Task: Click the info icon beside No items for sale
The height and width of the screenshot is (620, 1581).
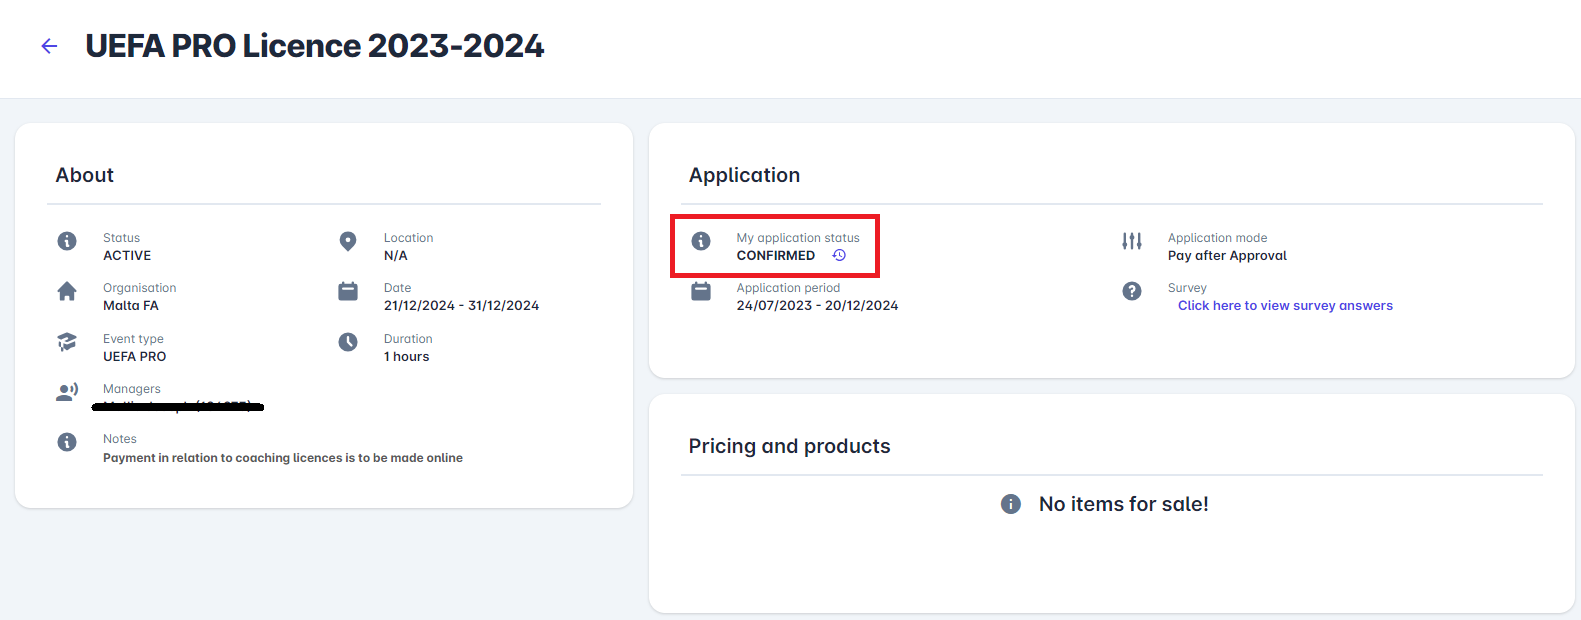Action: (x=1011, y=504)
